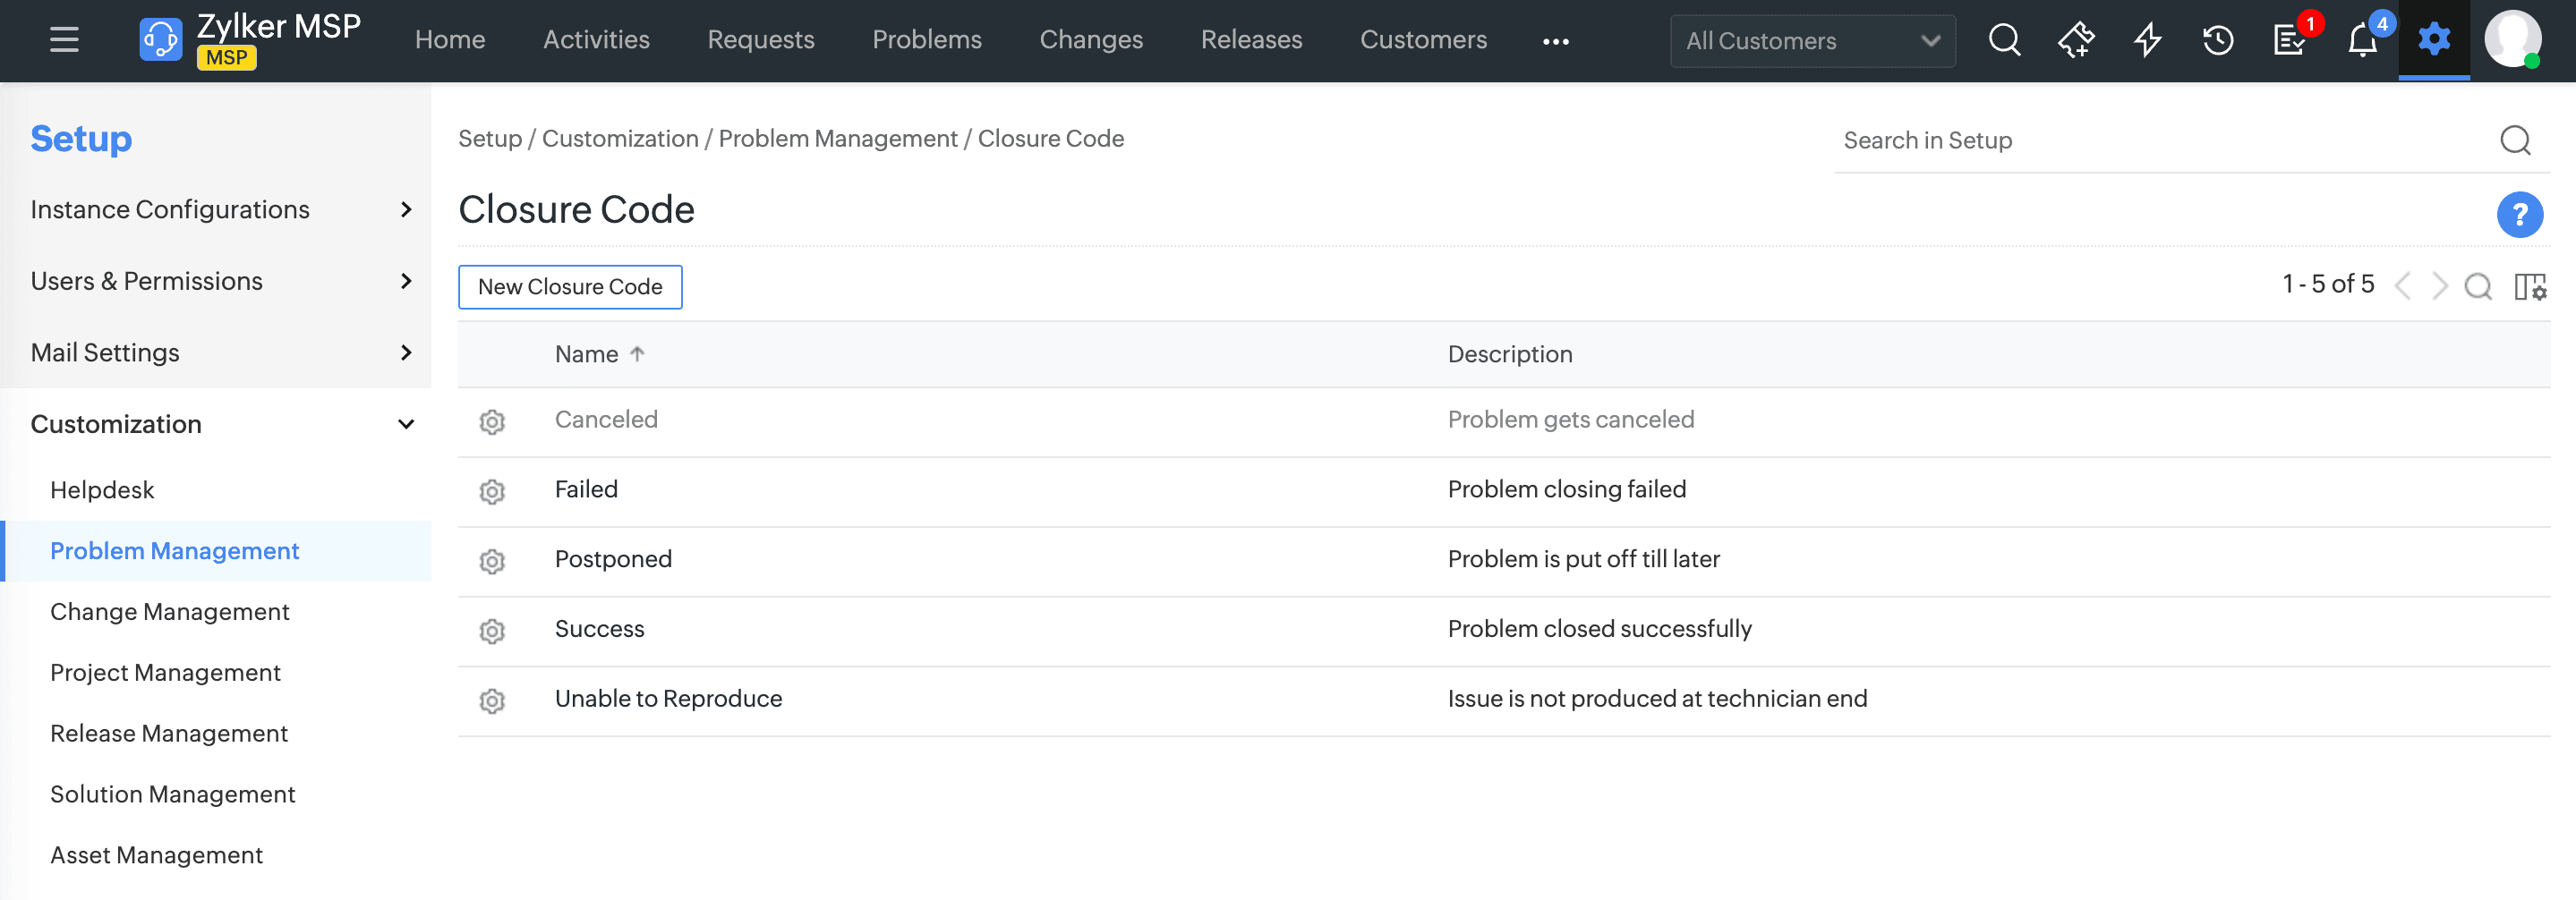The height and width of the screenshot is (900, 2576).
Task: Open the notifications bell icon
Action: coord(2362,41)
